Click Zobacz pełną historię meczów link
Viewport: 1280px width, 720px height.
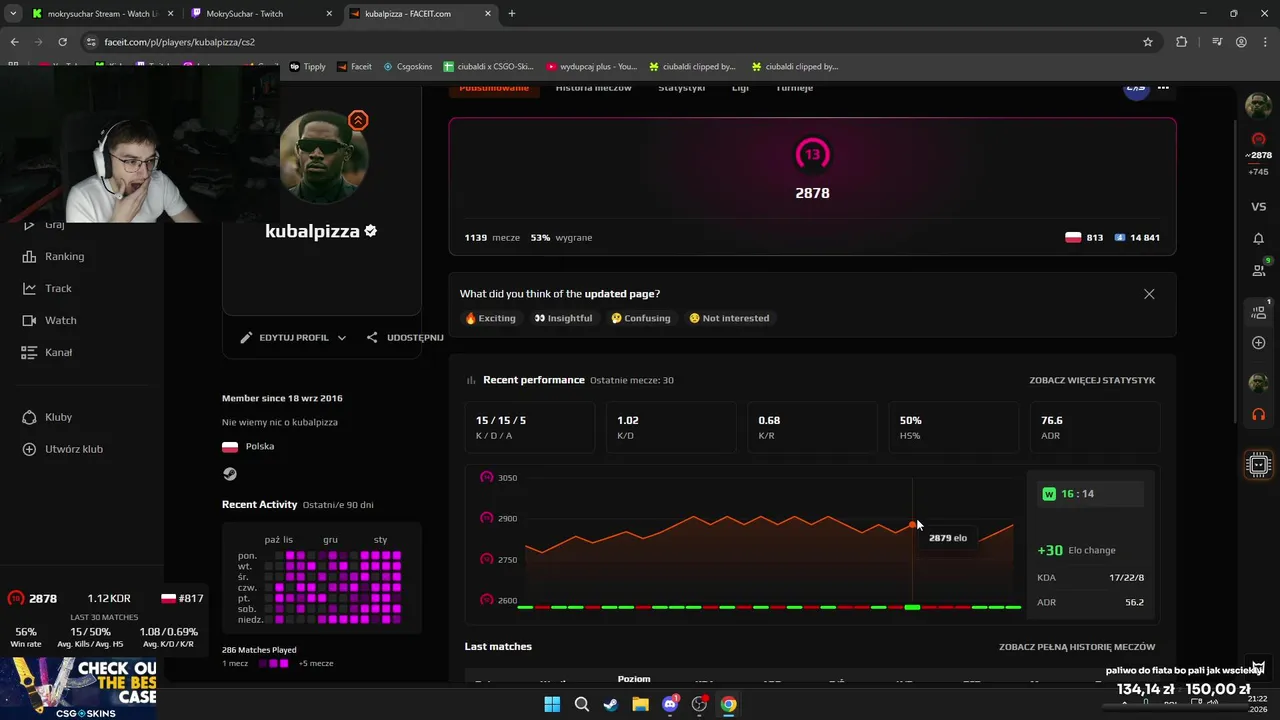click(x=1077, y=647)
